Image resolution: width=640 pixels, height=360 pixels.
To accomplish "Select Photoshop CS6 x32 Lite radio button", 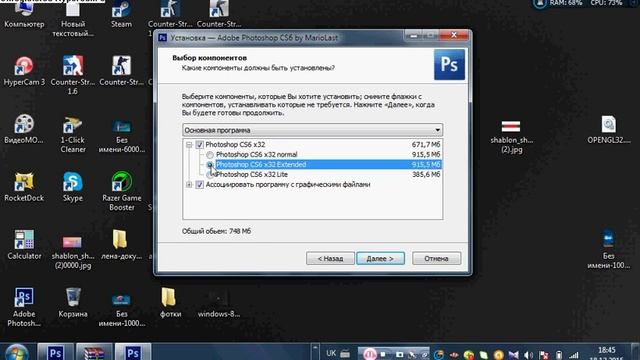I will tap(210, 175).
